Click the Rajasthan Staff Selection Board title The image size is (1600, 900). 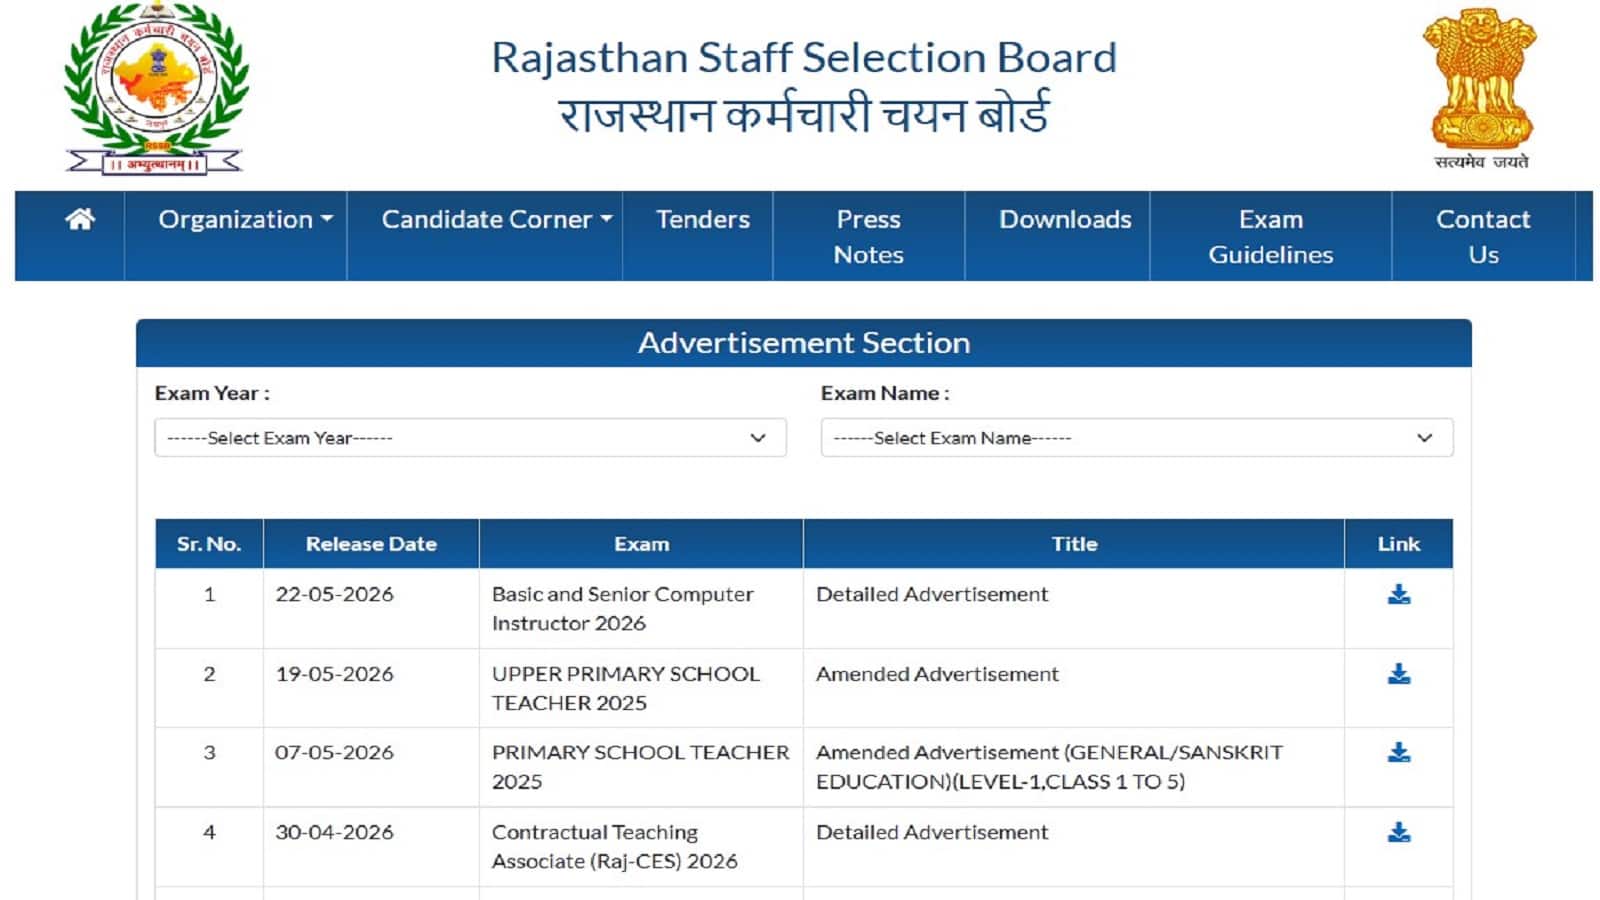(804, 58)
